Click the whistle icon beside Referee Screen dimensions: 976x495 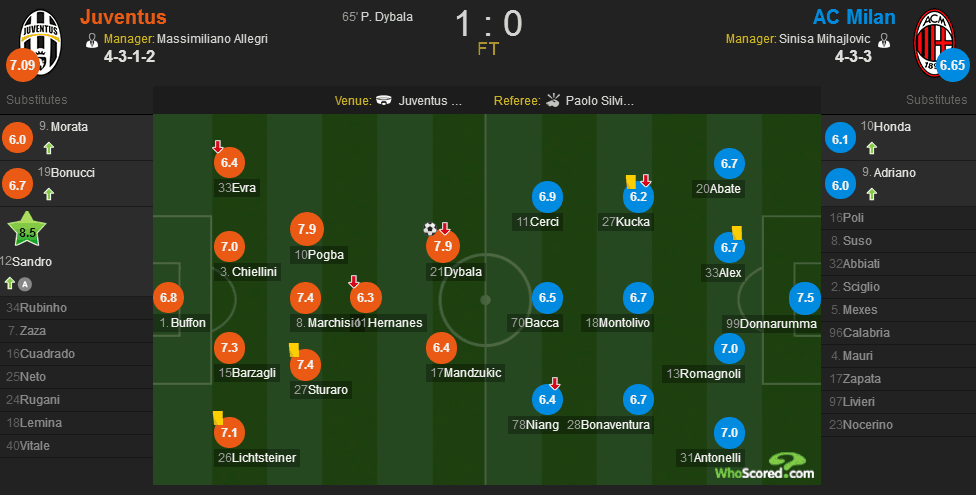[553, 100]
